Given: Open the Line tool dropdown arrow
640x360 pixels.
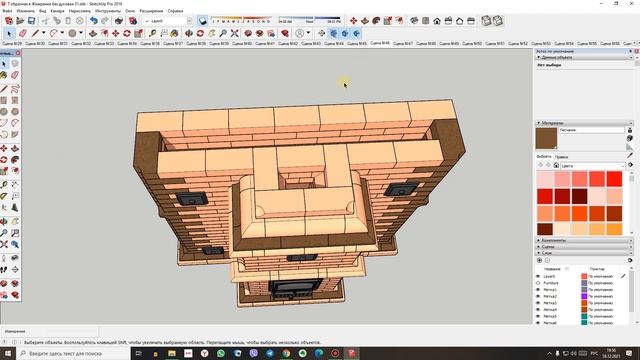Looking at the screenshot, I should coord(43,33).
